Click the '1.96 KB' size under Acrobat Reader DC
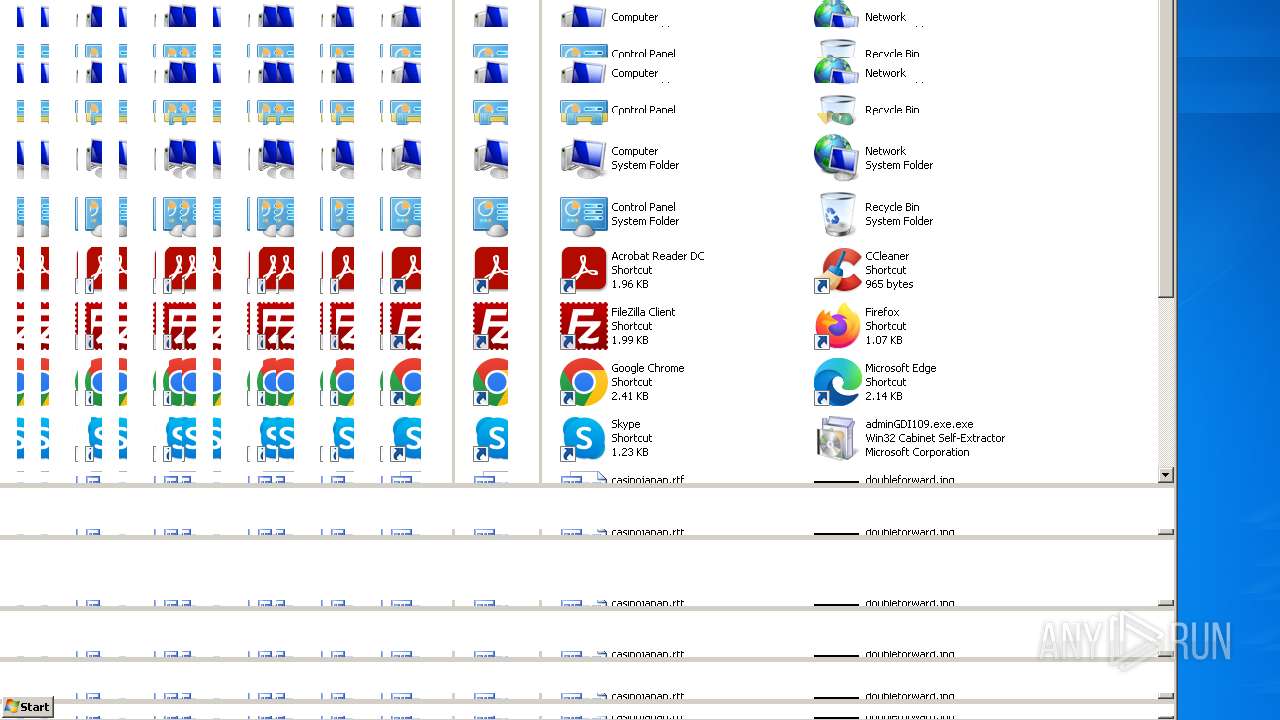Image resolution: width=1280 pixels, height=720 pixels. tap(630, 284)
